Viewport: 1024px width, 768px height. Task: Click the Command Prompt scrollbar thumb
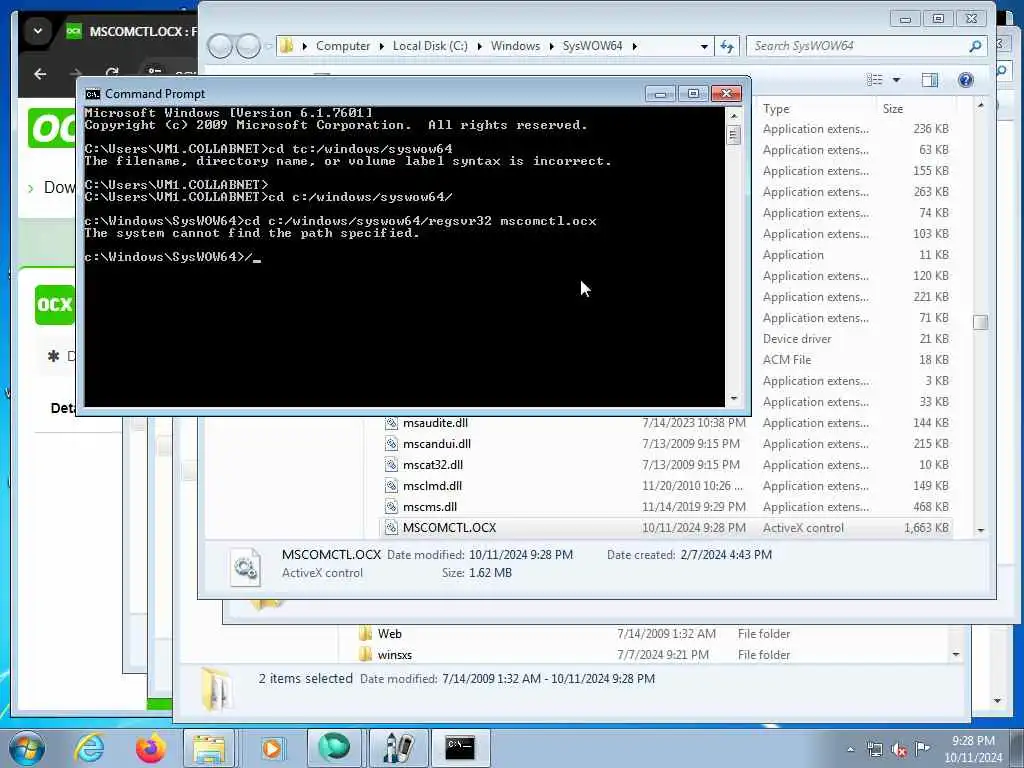coord(734,135)
